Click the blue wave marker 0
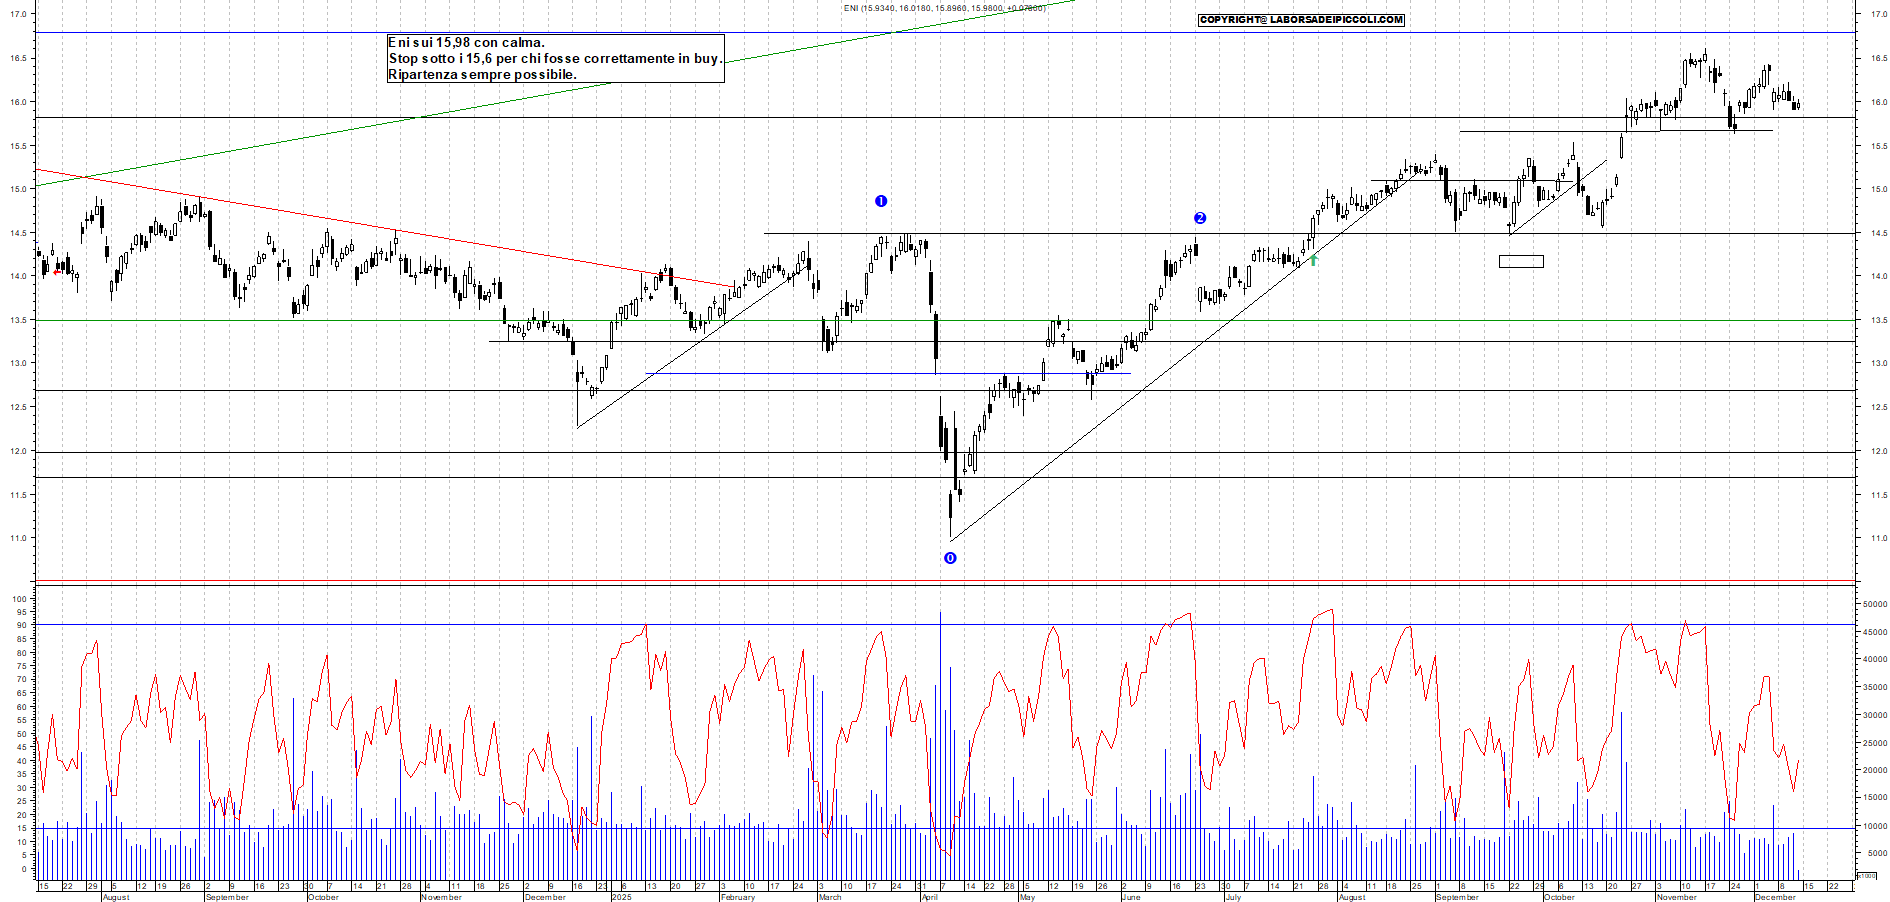The image size is (1890, 902). pyautogui.click(x=950, y=558)
